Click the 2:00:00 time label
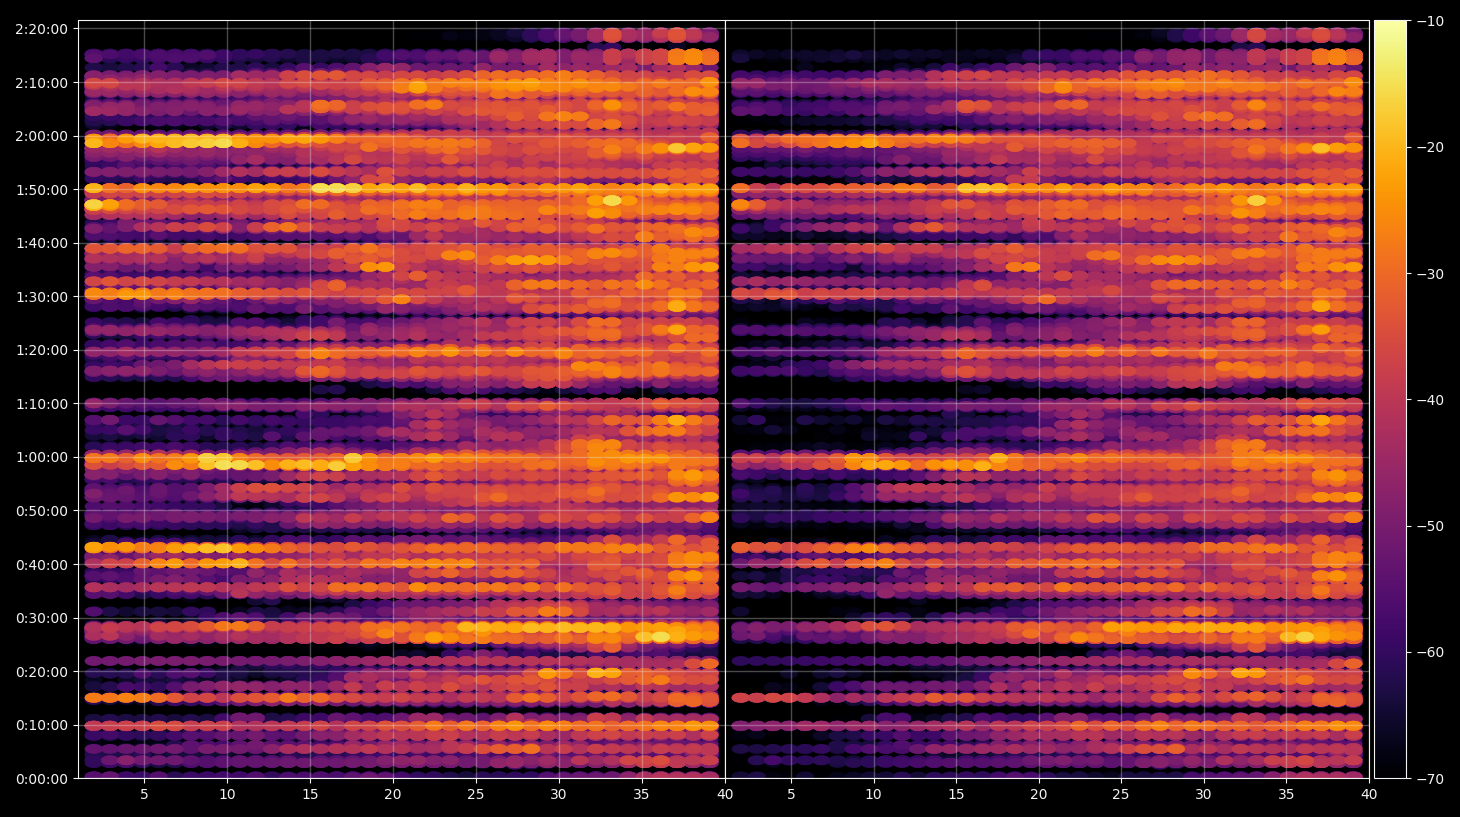This screenshot has width=1460, height=817. pyautogui.click(x=42, y=136)
